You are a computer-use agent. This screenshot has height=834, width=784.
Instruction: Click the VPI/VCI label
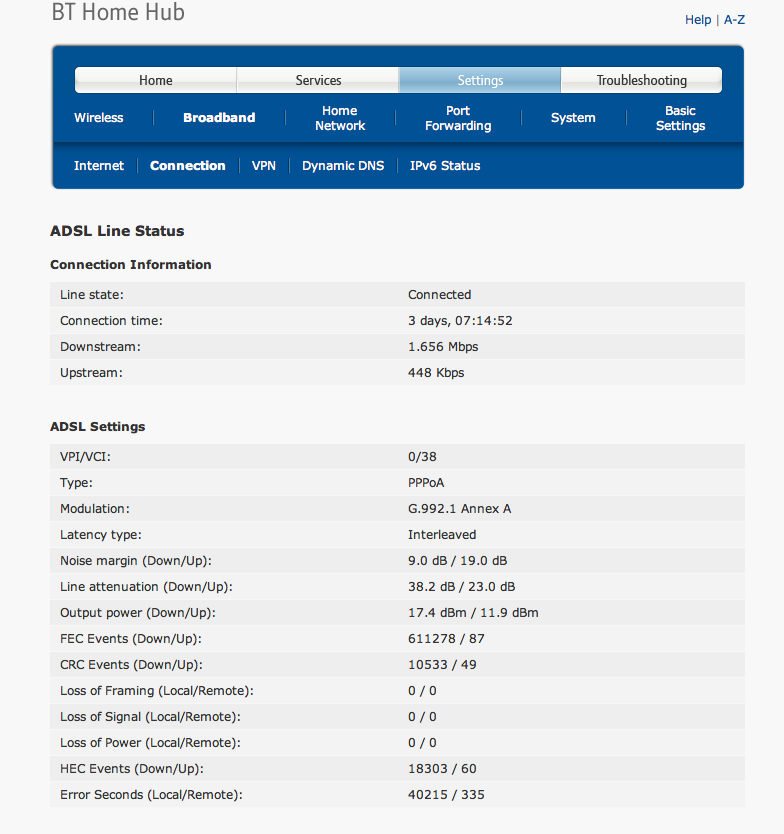click(86, 457)
